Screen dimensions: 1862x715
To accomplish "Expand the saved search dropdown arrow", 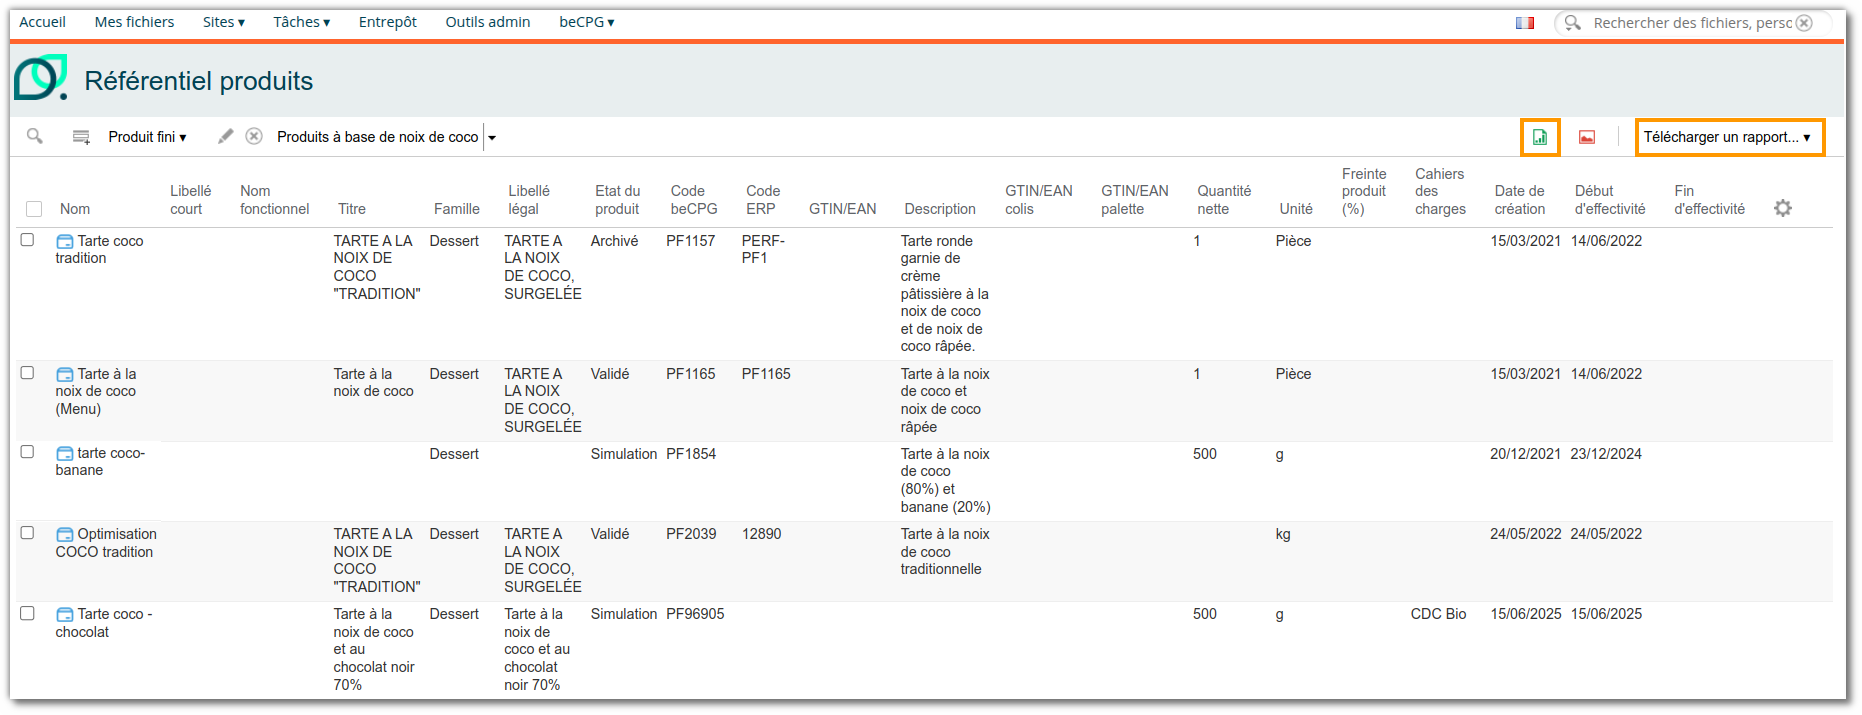I will click(492, 137).
